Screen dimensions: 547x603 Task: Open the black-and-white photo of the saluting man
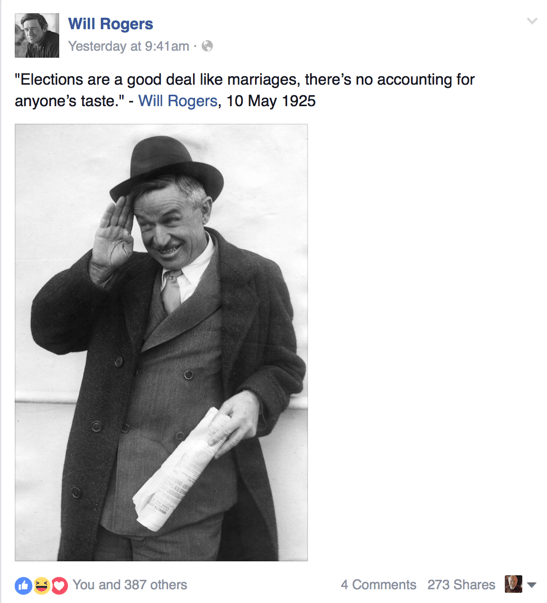pos(161,342)
